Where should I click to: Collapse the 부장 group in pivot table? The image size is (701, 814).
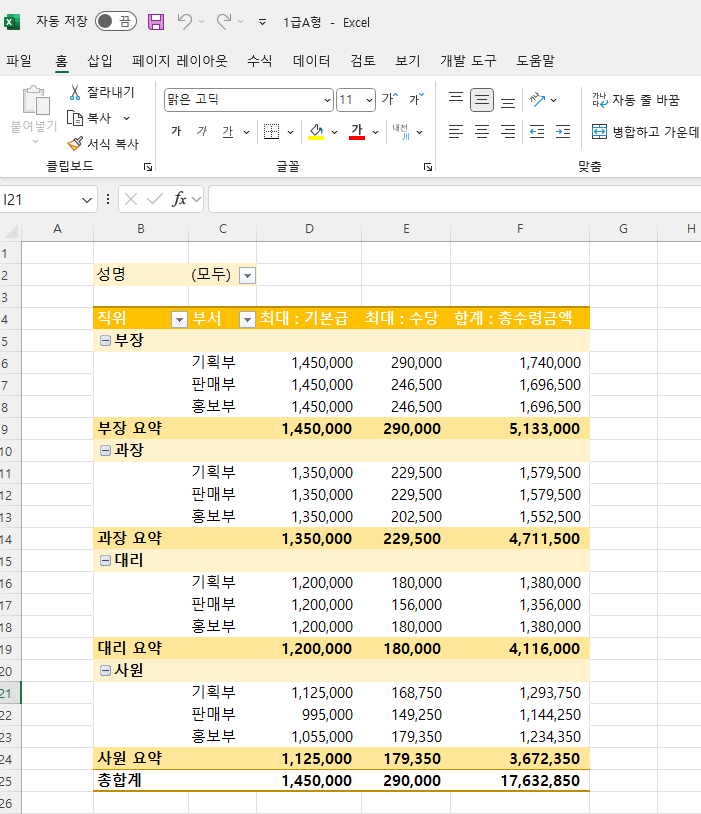(x=105, y=341)
